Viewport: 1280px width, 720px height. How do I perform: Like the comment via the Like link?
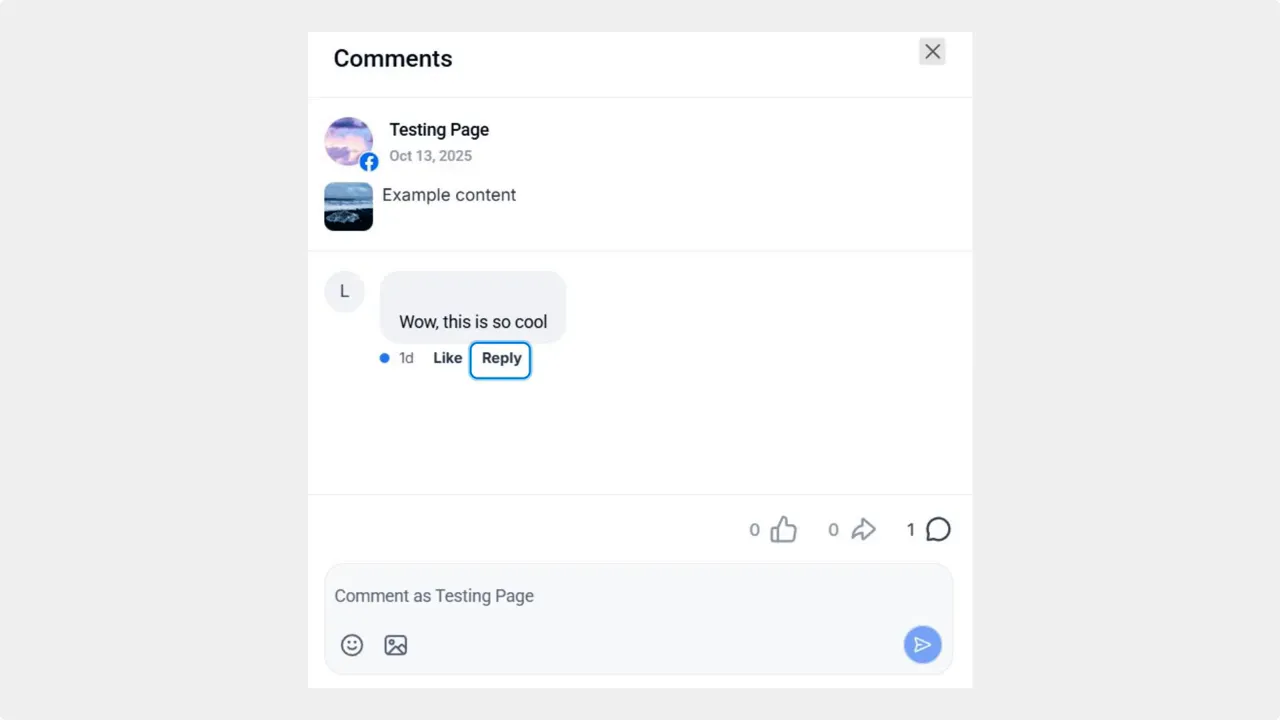pos(447,358)
